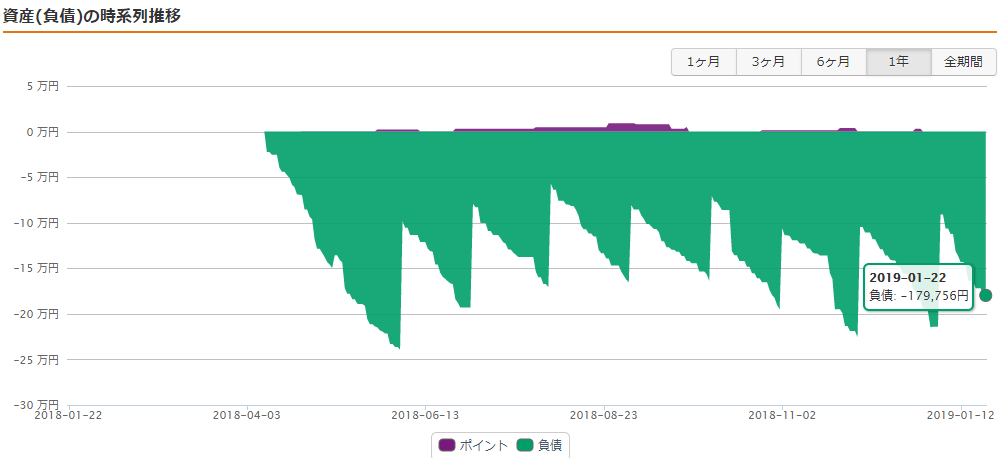1007x458 pixels.
Task: Click the -10 万円 axis label
Action: (37, 223)
